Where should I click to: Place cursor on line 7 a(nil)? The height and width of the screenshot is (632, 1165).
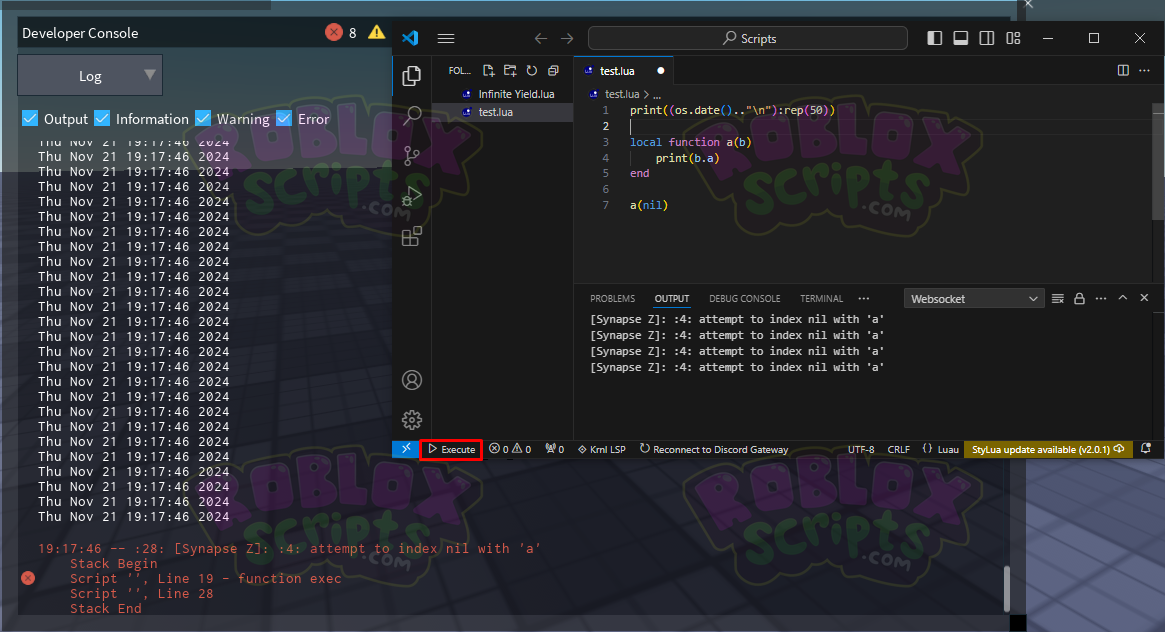pyautogui.click(x=649, y=205)
